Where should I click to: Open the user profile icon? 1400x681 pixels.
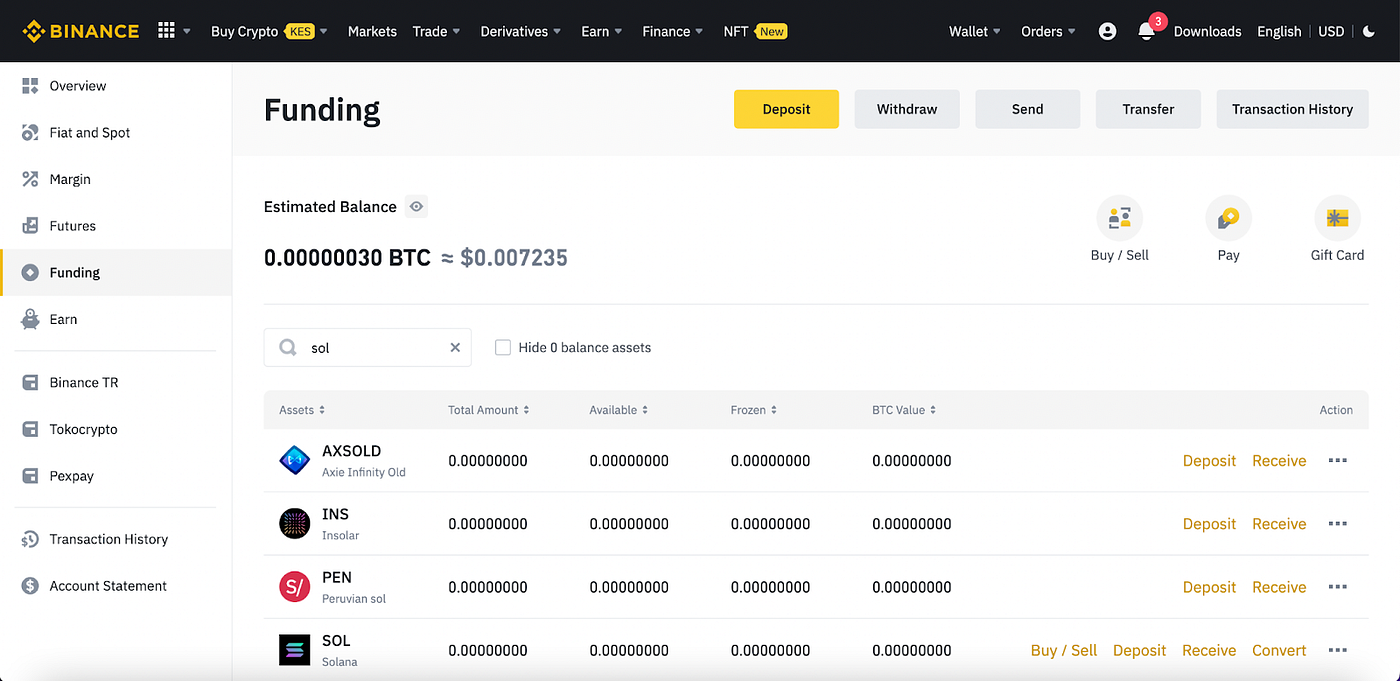[x=1107, y=31]
